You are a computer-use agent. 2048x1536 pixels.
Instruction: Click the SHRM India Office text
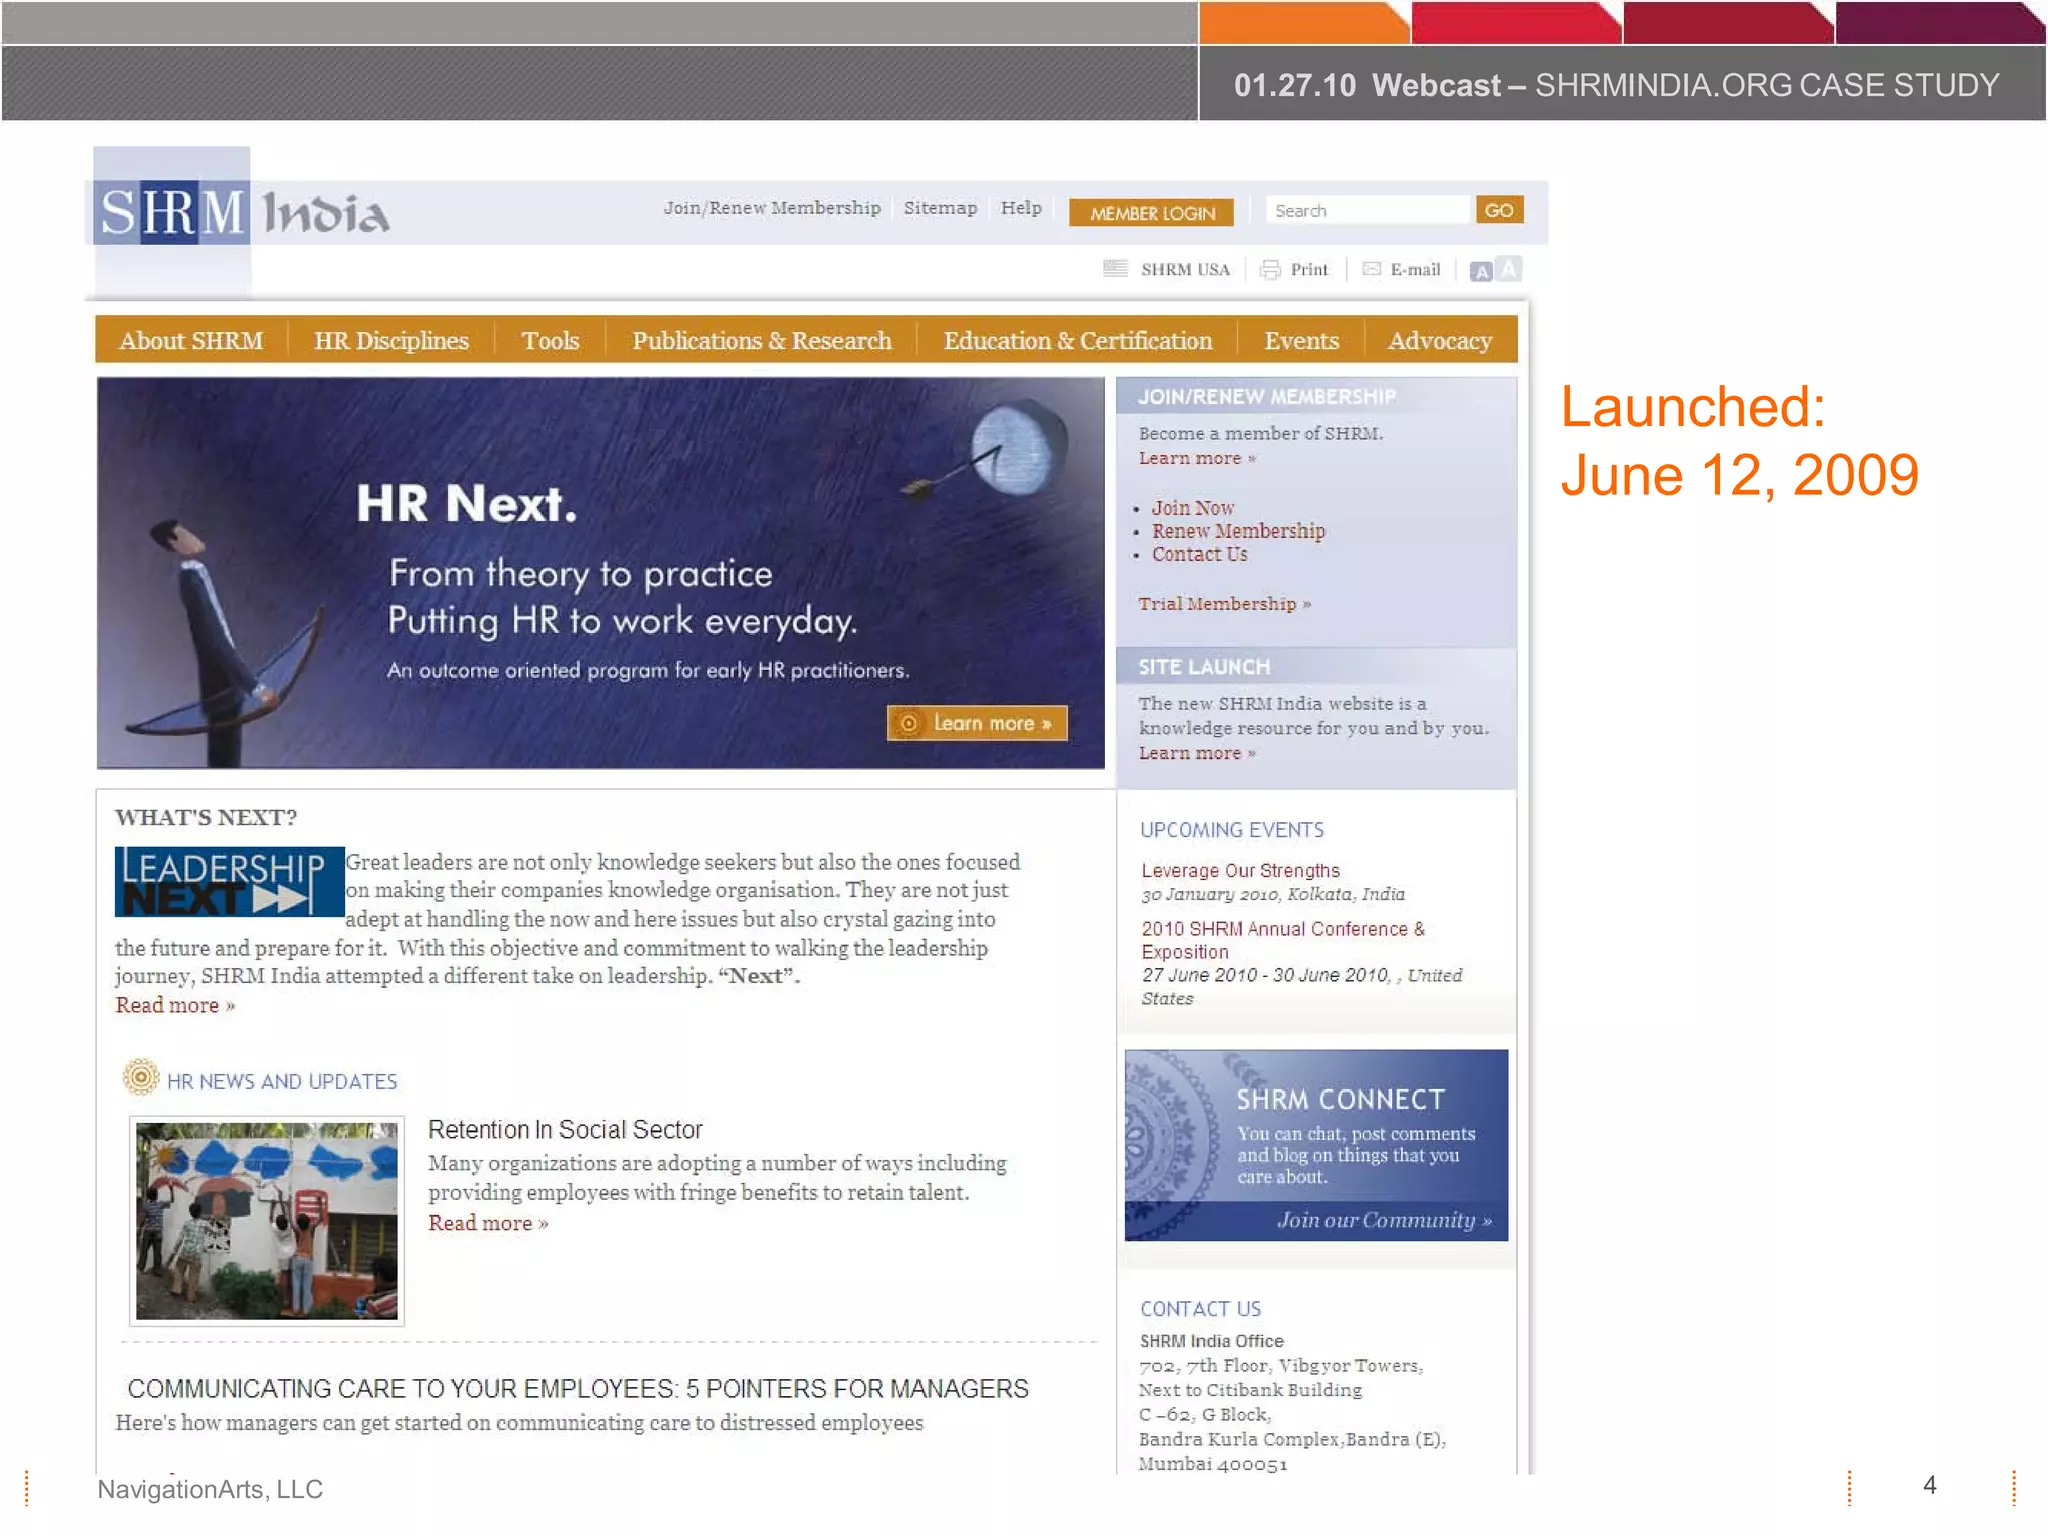point(1211,1341)
